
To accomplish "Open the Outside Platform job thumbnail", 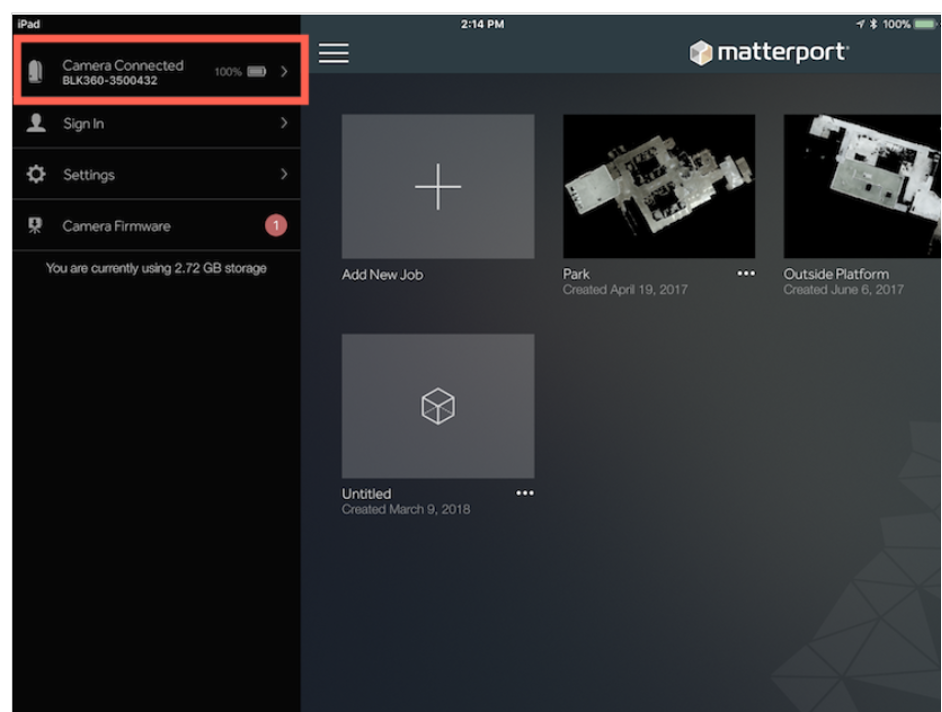I will click(862, 186).
